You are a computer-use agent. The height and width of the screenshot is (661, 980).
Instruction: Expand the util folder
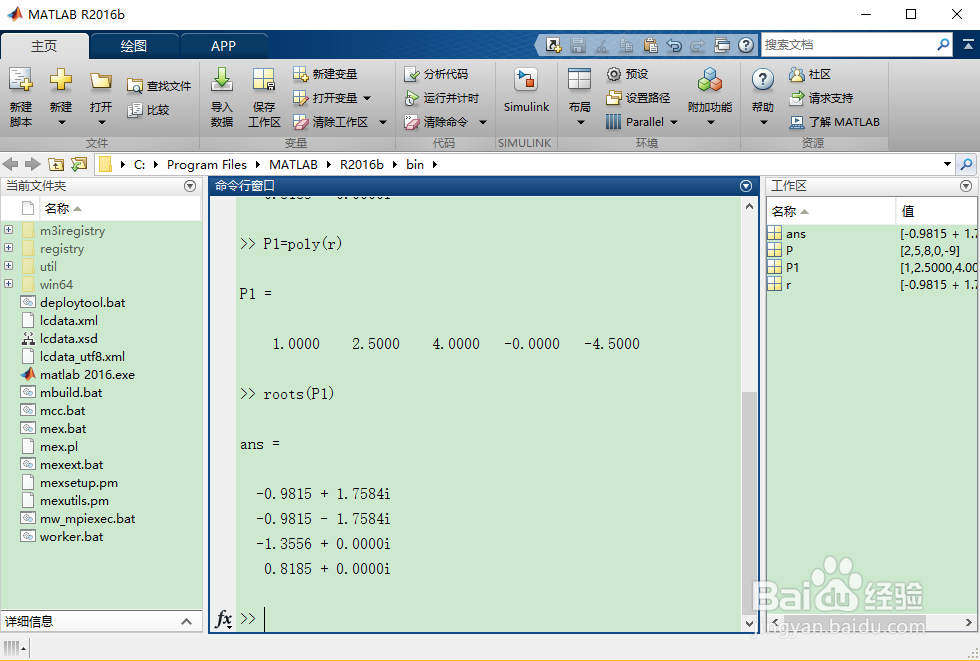[x=8, y=266]
